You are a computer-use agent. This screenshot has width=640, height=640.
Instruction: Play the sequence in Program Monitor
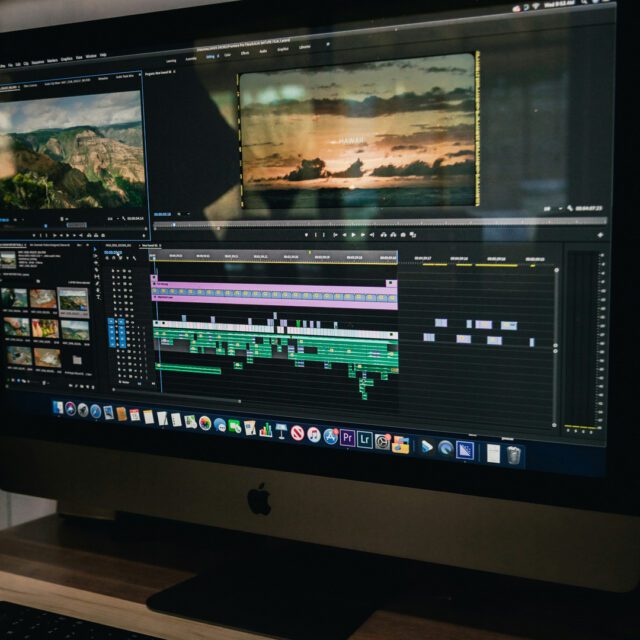(353, 235)
